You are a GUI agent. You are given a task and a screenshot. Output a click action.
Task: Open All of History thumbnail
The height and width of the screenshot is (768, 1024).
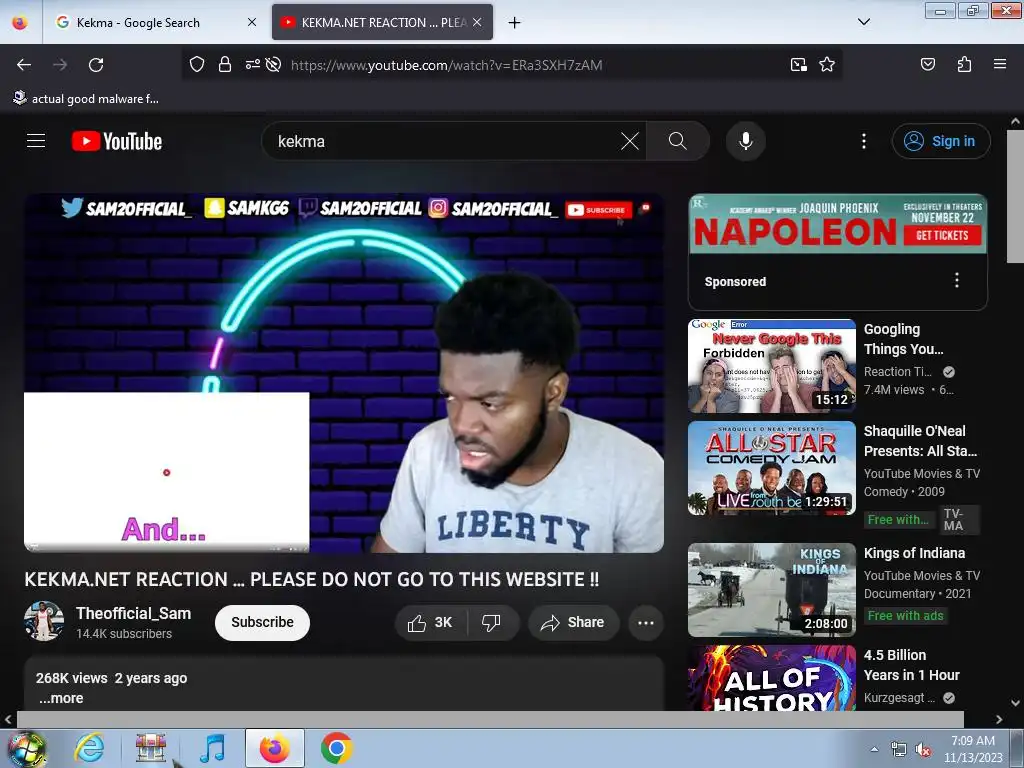[x=771, y=678]
